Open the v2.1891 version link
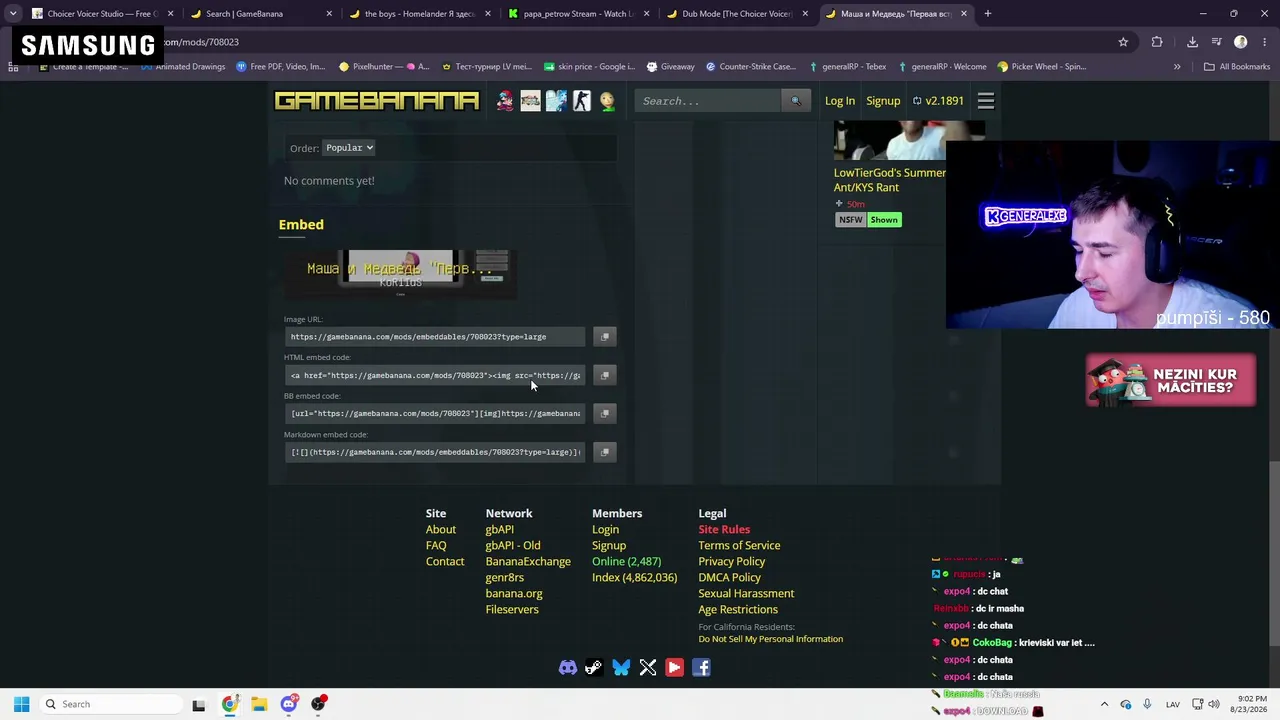The height and width of the screenshot is (720, 1280). tap(938, 101)
